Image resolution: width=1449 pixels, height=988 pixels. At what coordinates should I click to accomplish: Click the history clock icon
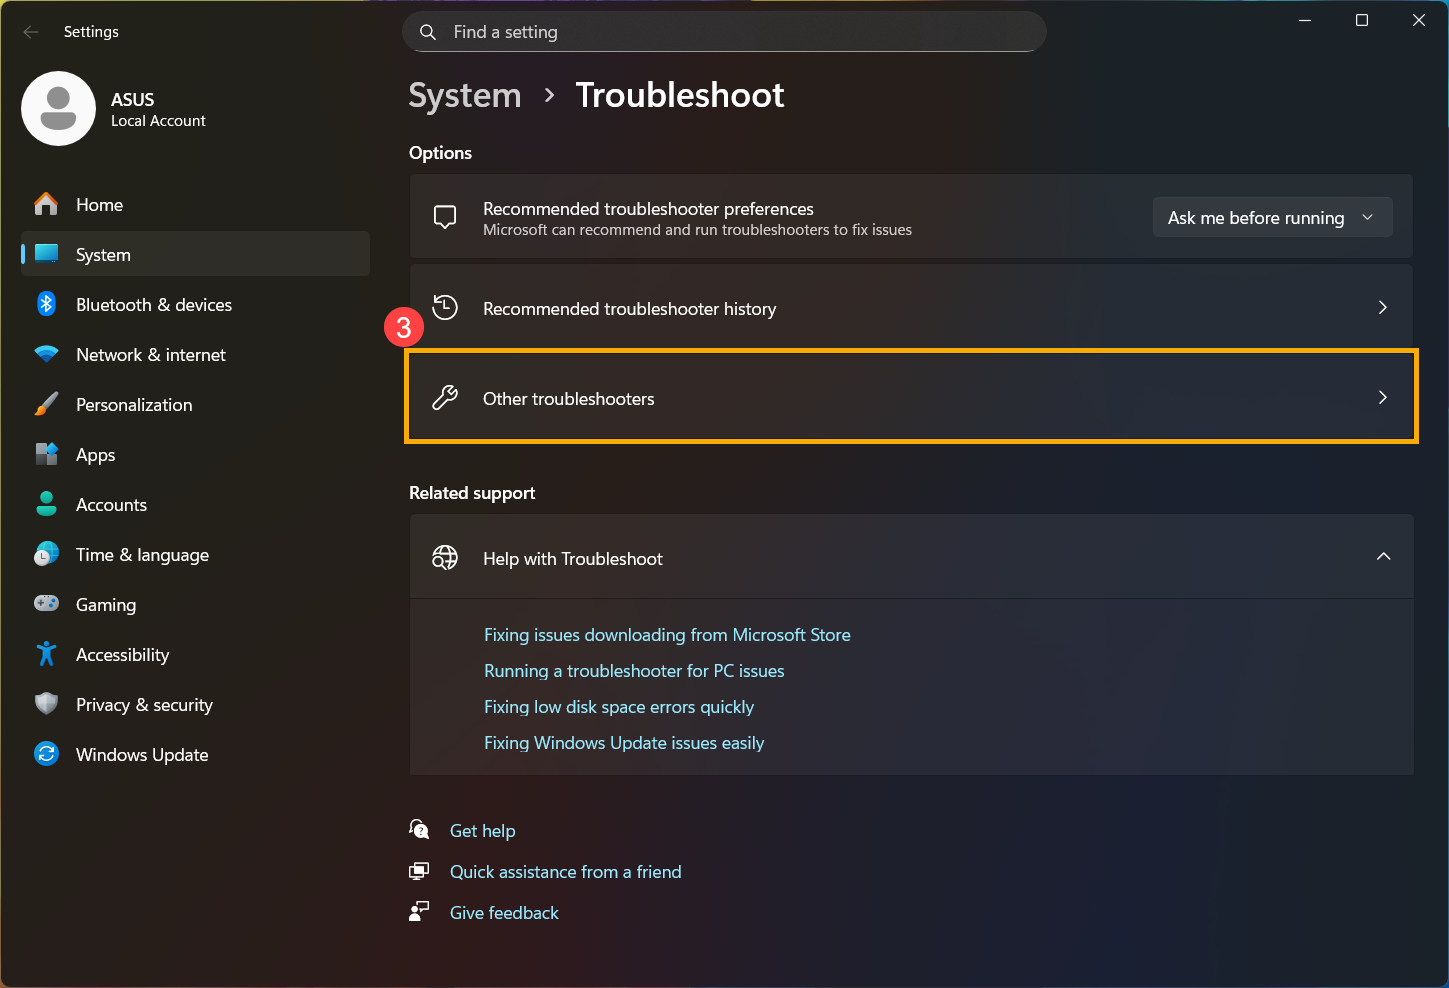445,307
